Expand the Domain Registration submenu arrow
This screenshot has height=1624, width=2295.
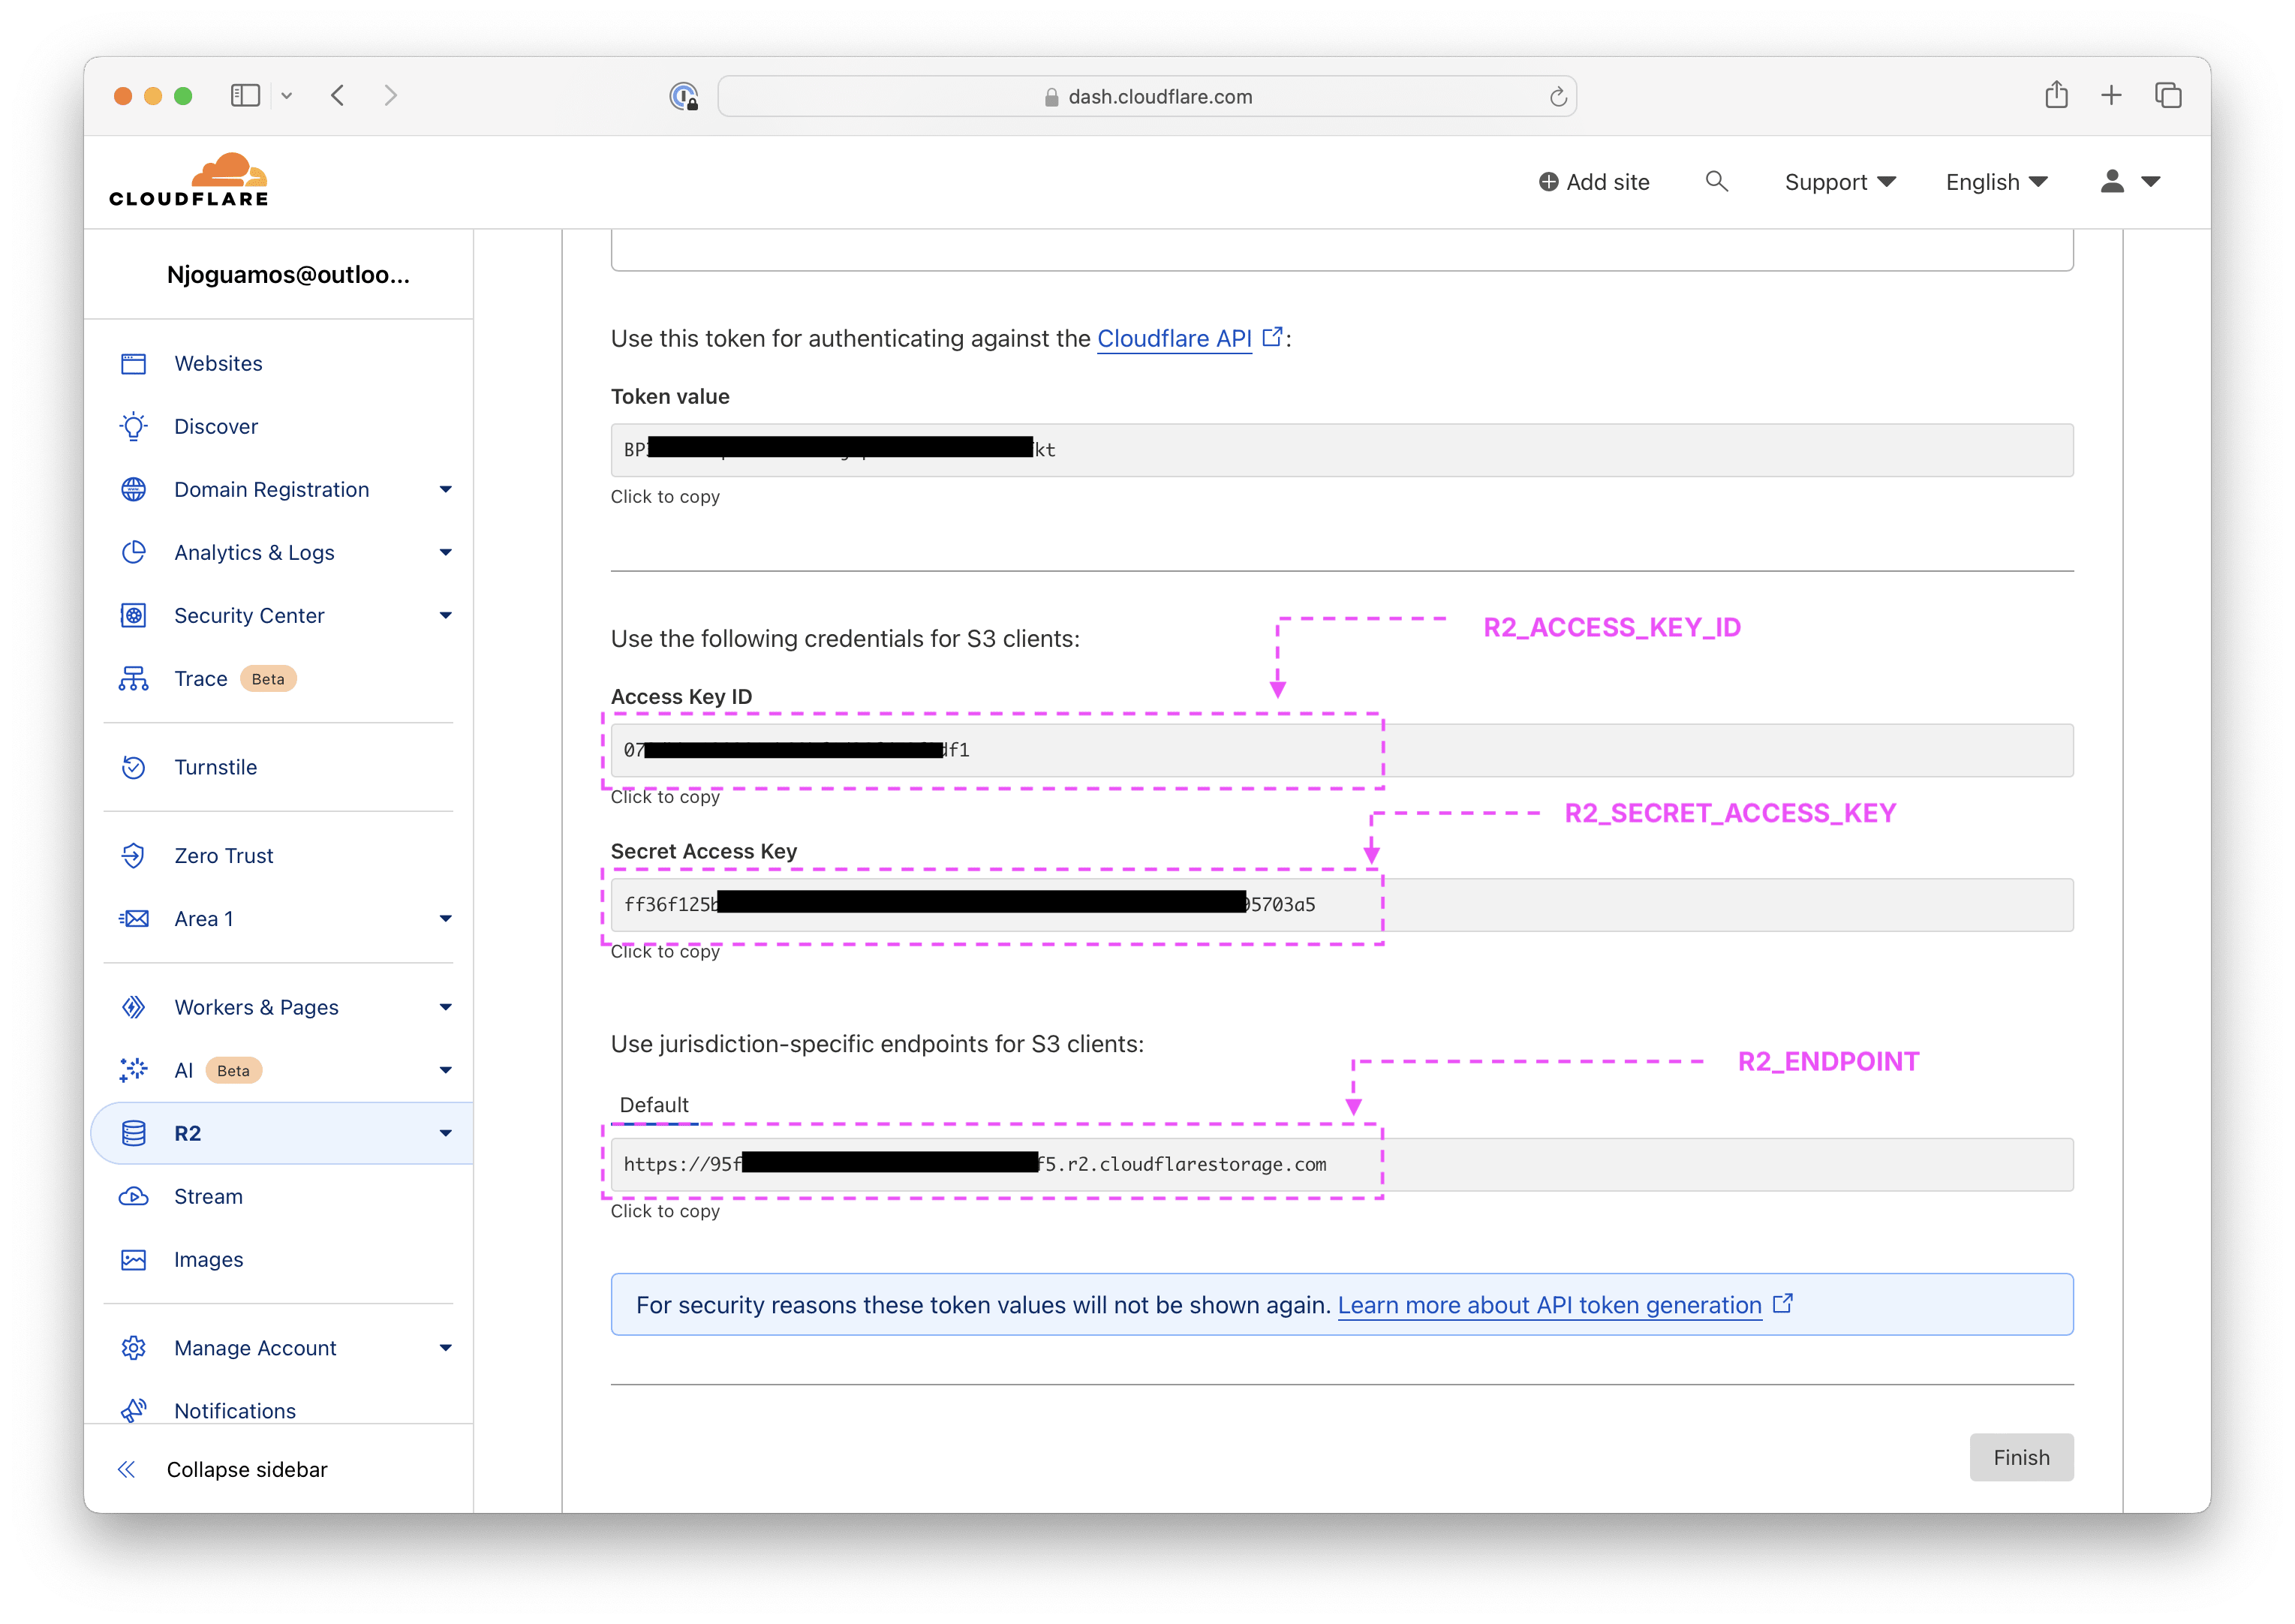446,489
